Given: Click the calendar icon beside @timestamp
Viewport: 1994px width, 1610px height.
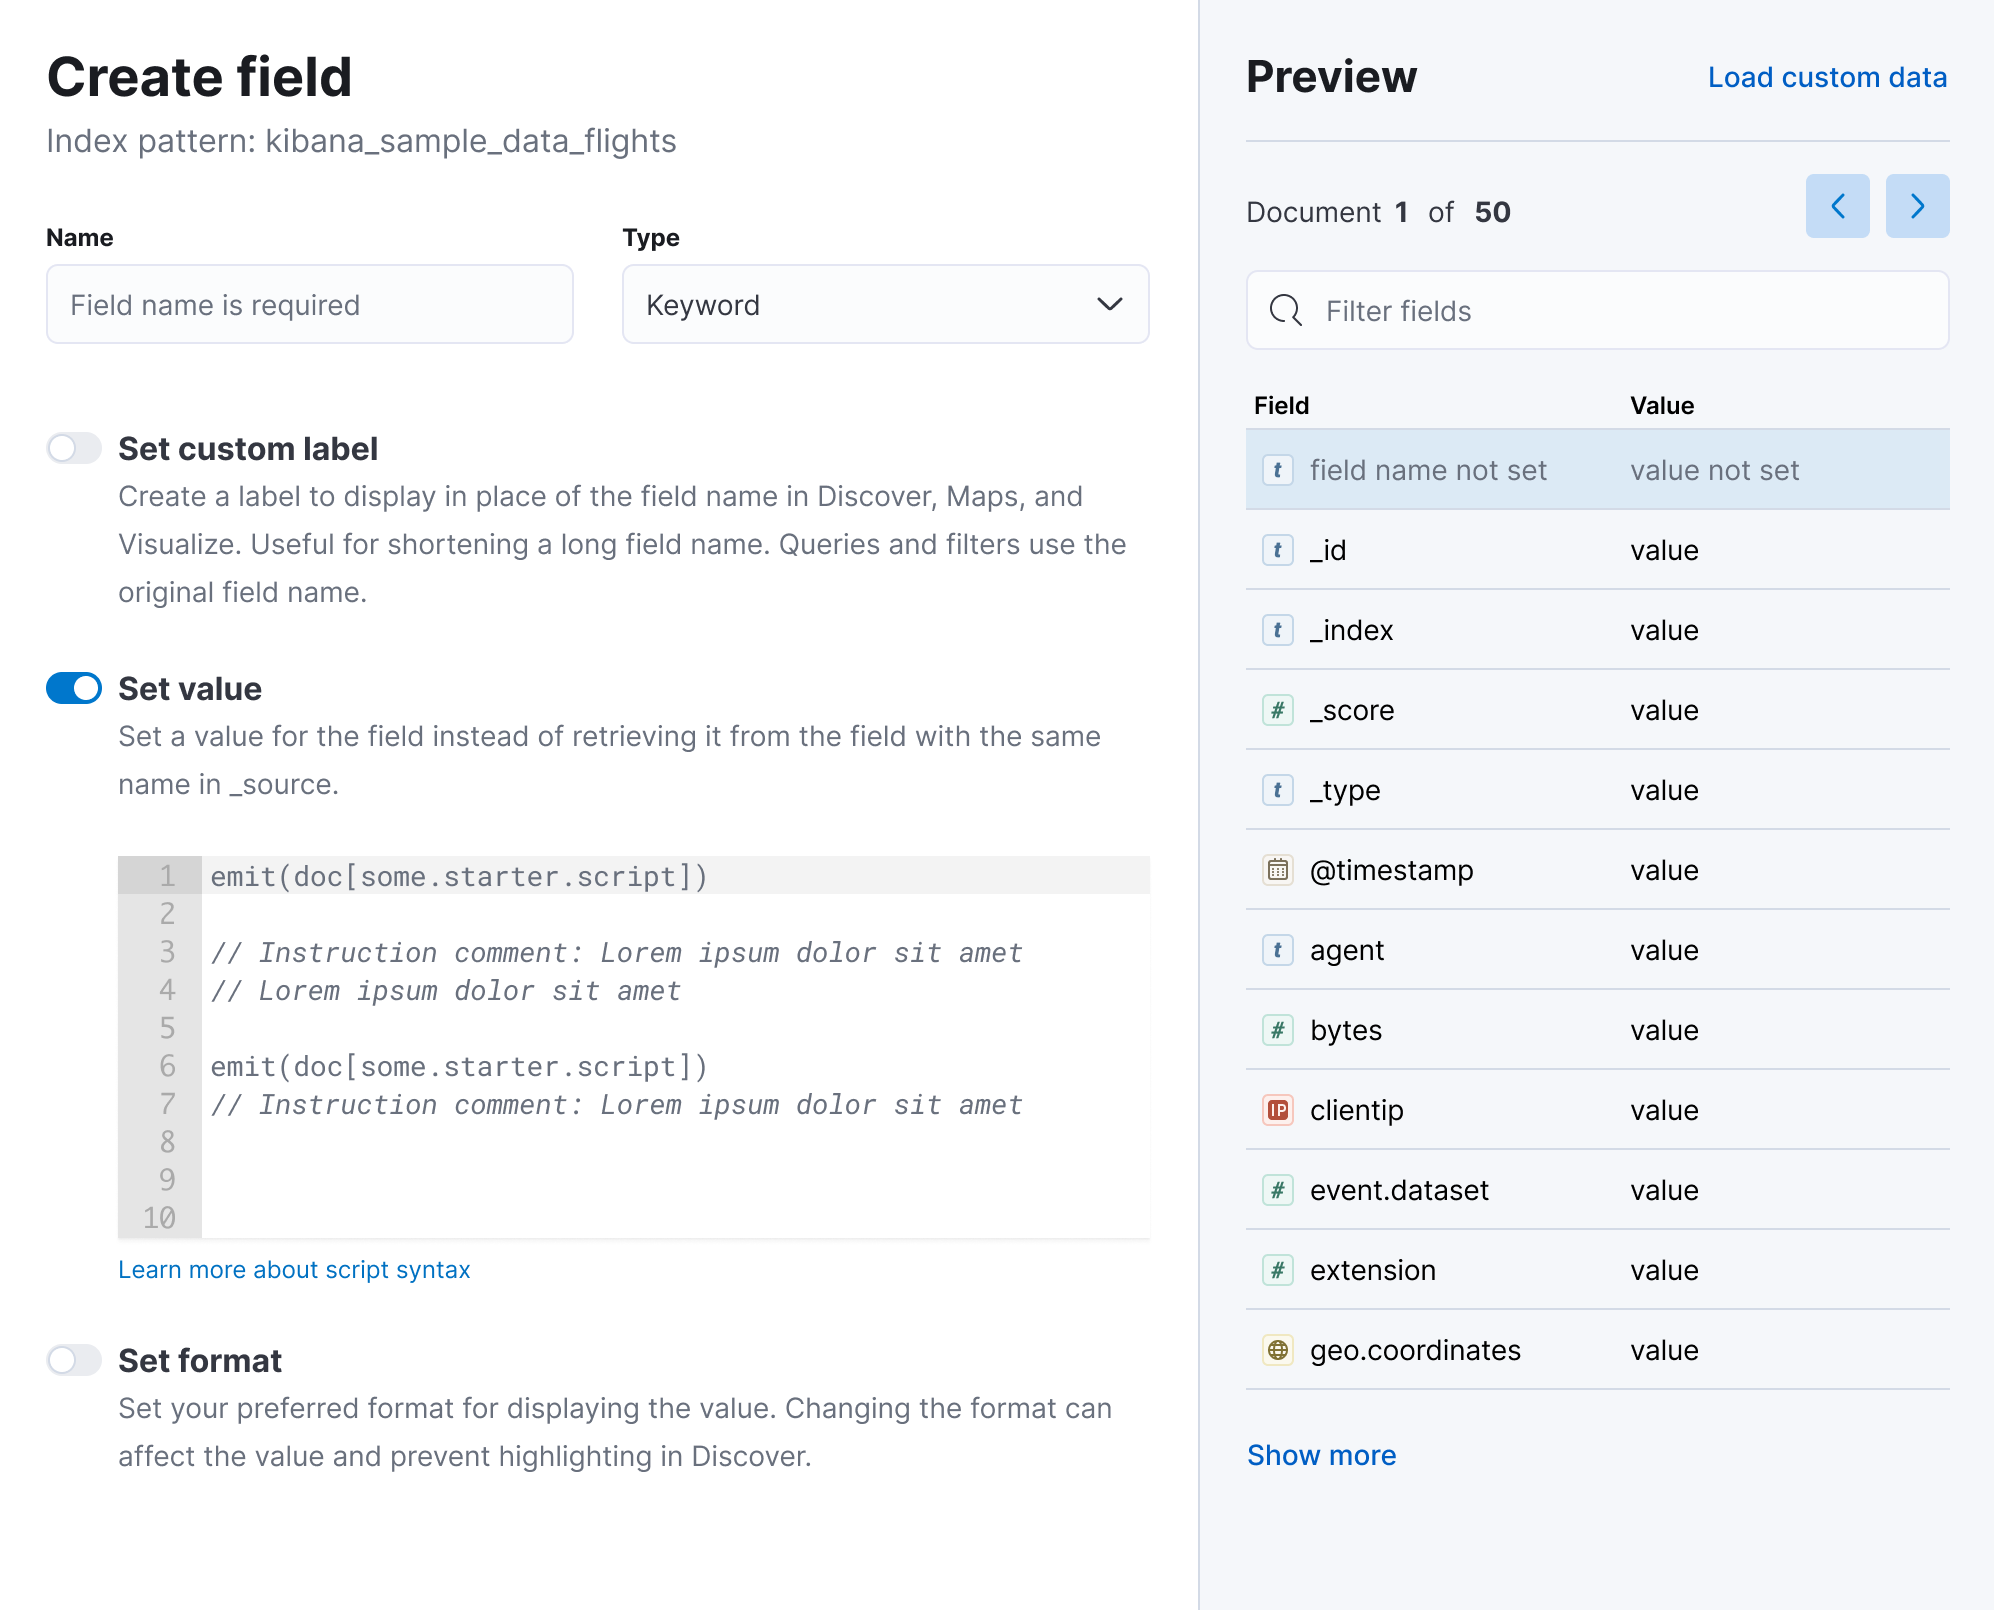Looking at the screenshot, I should coord(1278,870).
